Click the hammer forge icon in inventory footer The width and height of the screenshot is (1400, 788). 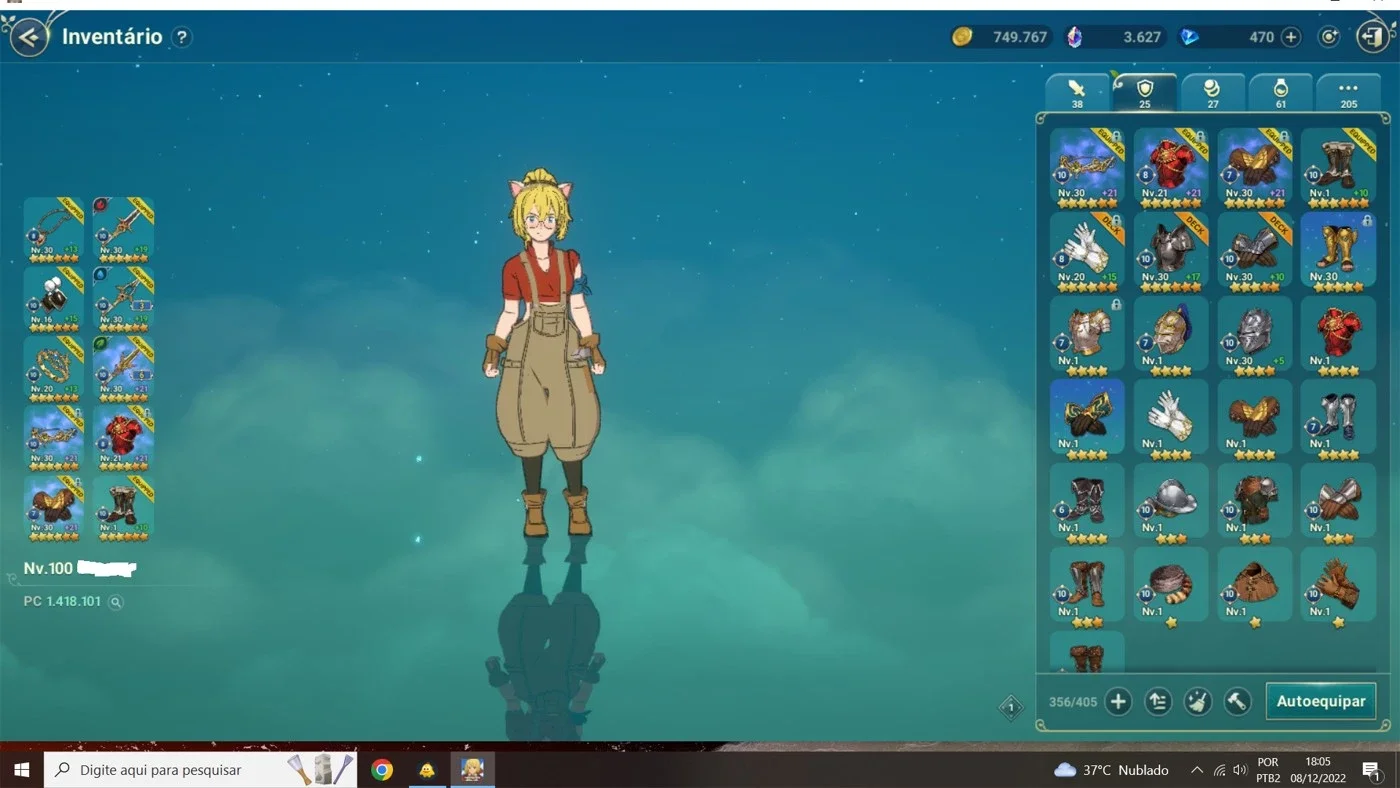click(1238, 702)
